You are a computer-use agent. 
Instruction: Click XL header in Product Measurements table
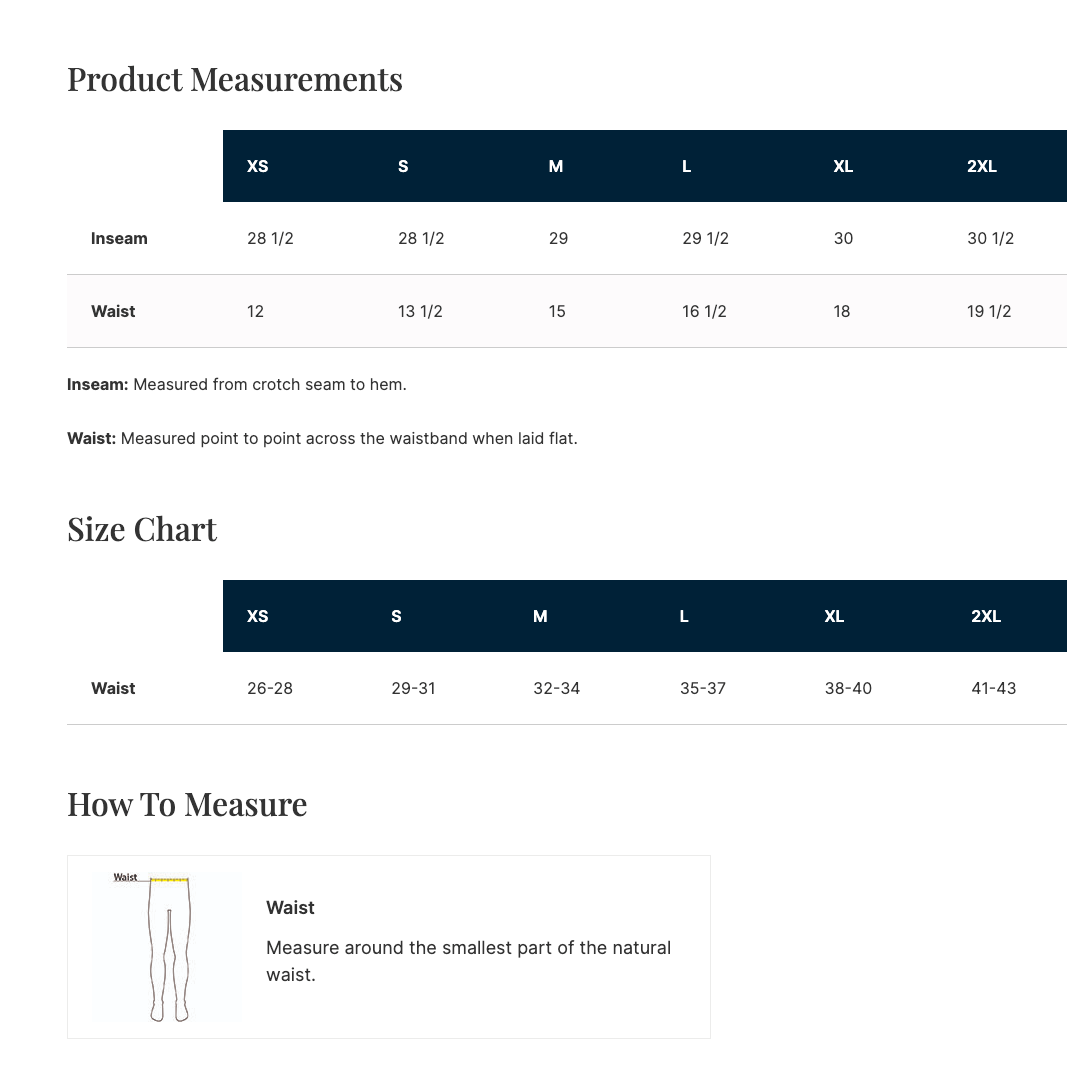(x=843, y=166)
